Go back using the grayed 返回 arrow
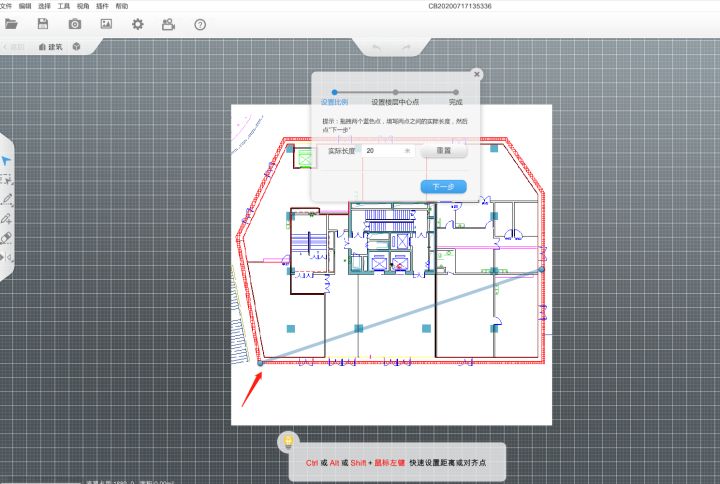 14,47
